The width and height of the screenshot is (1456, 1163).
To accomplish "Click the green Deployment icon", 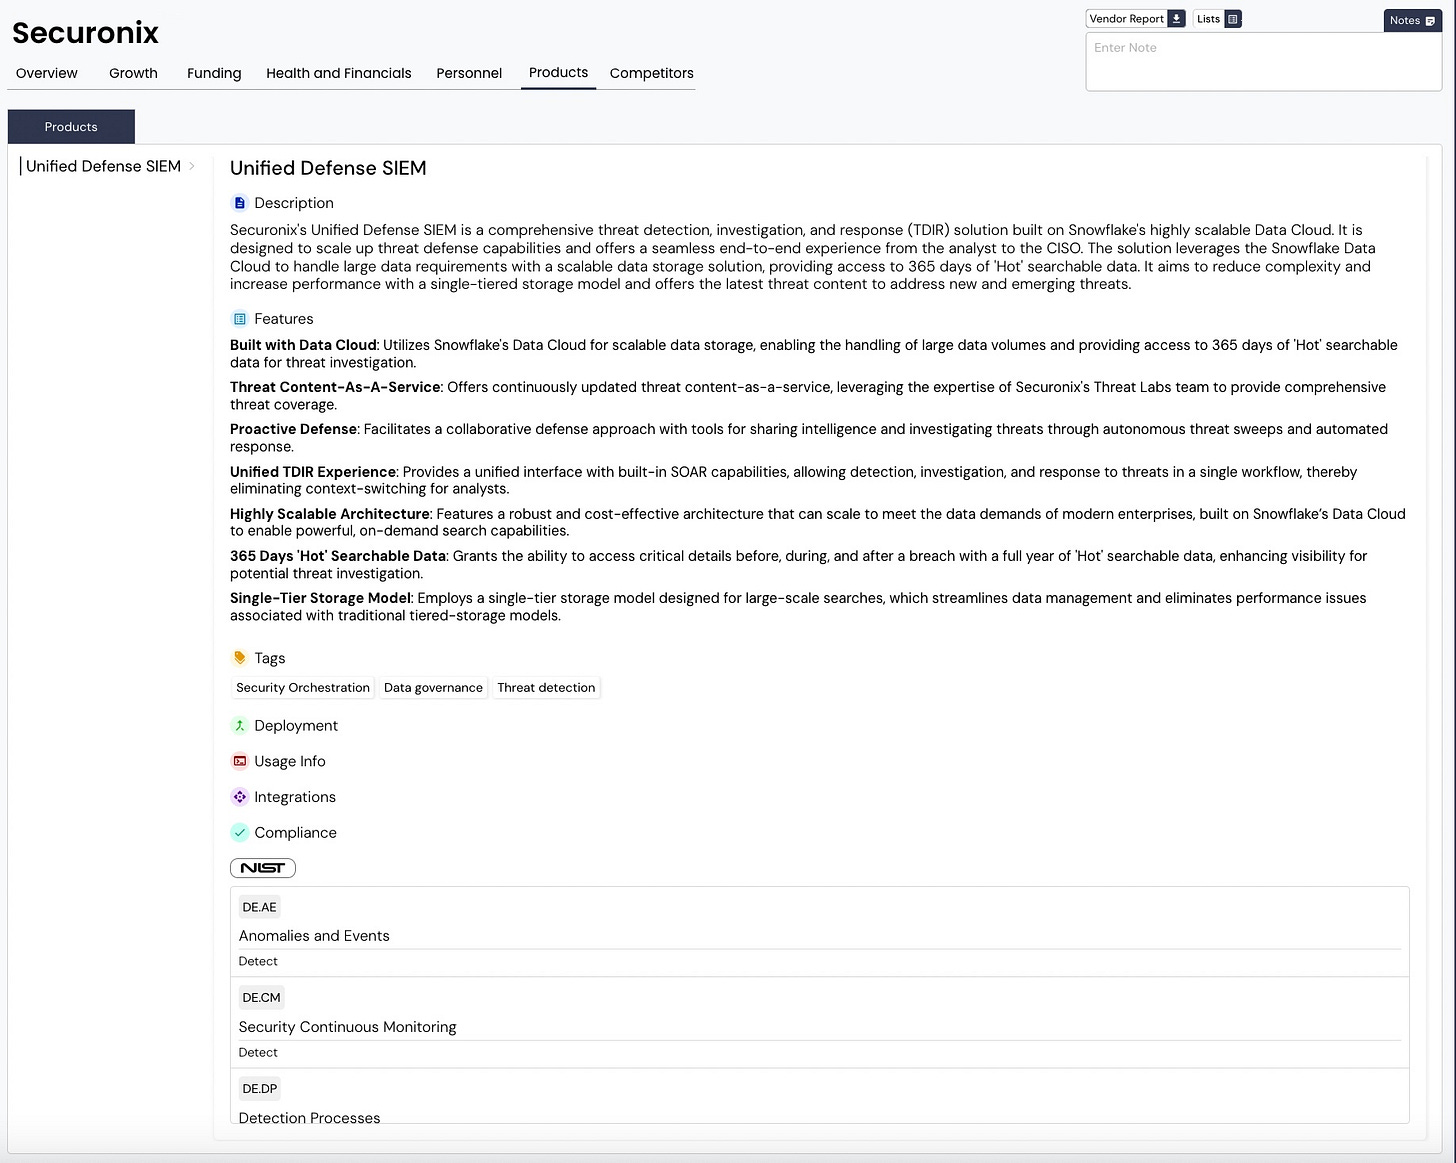I will [240, 726].
